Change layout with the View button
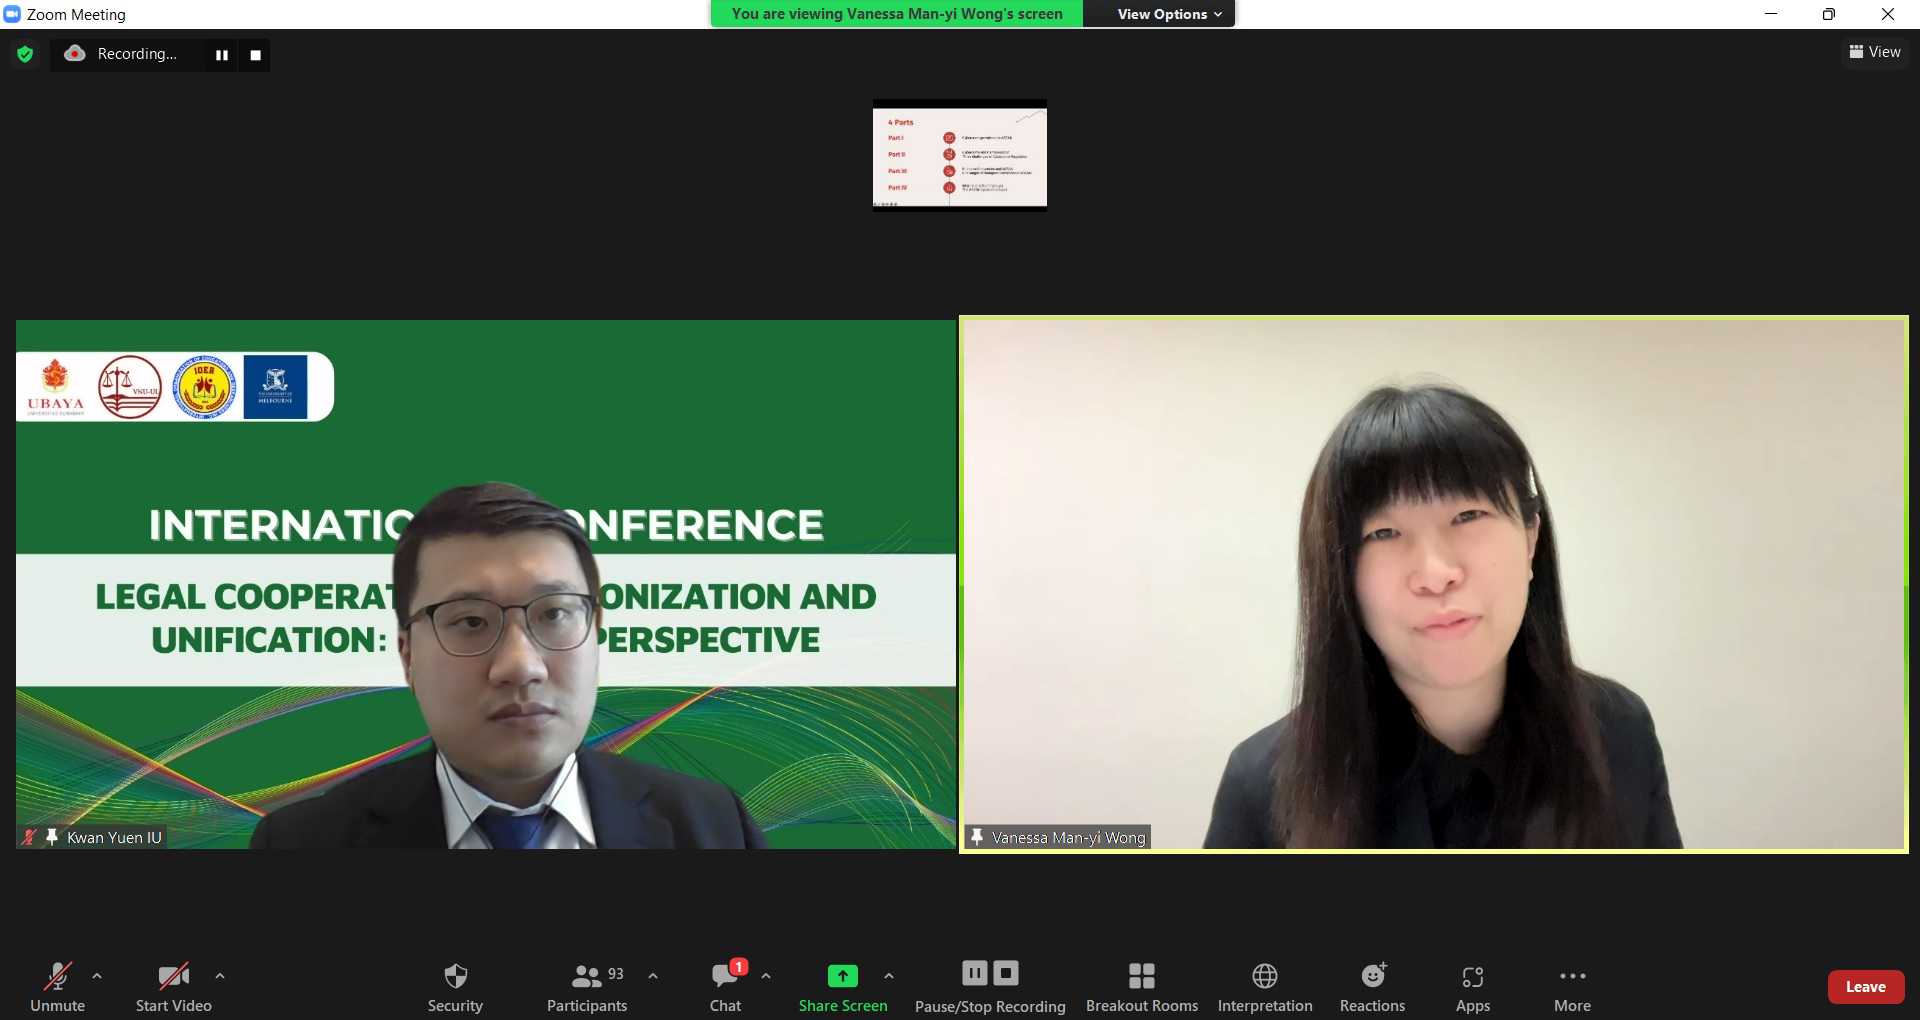The image size is (1920, 1020). tap(1875, 52)
